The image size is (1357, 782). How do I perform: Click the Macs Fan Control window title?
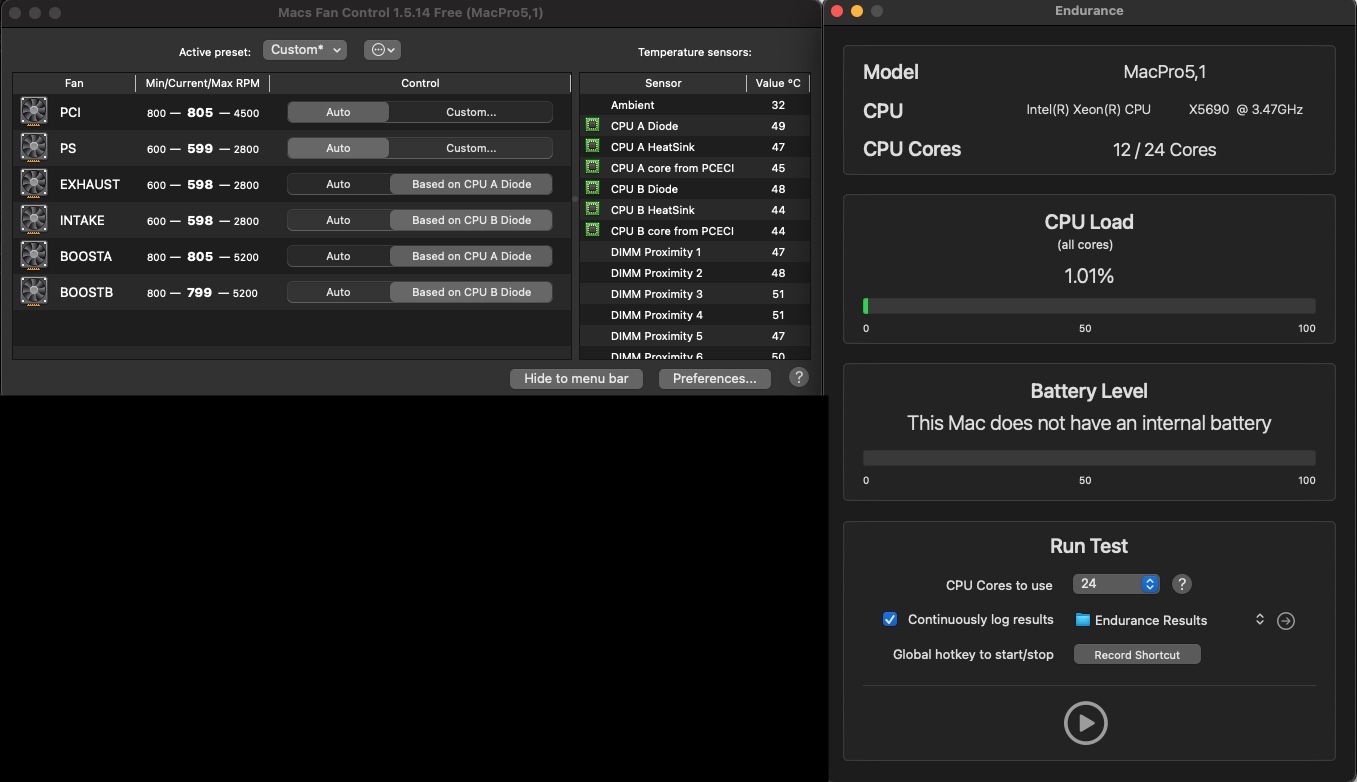pos(411,13)
